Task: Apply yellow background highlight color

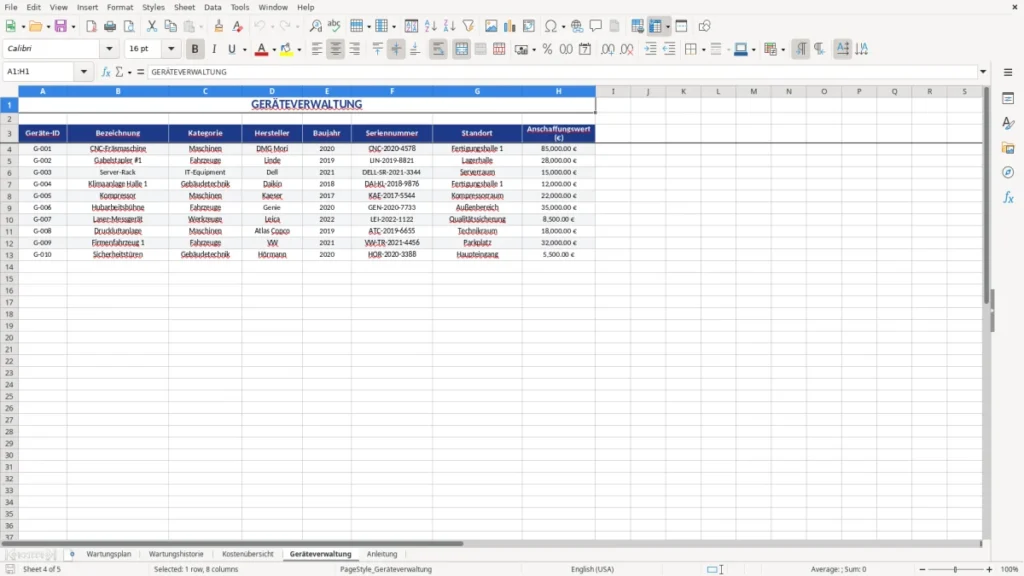Action: 286,49
